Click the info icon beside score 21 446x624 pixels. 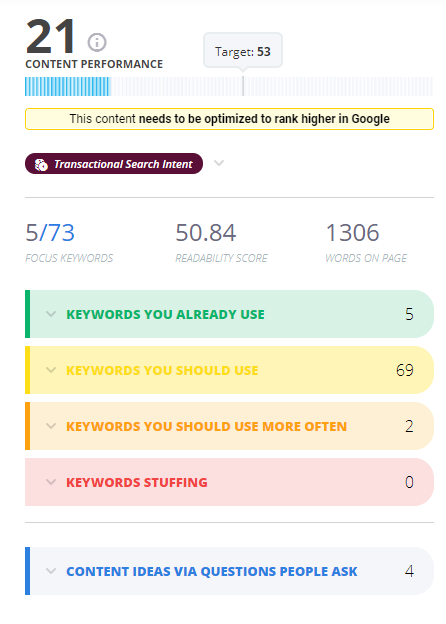(97, 42)
